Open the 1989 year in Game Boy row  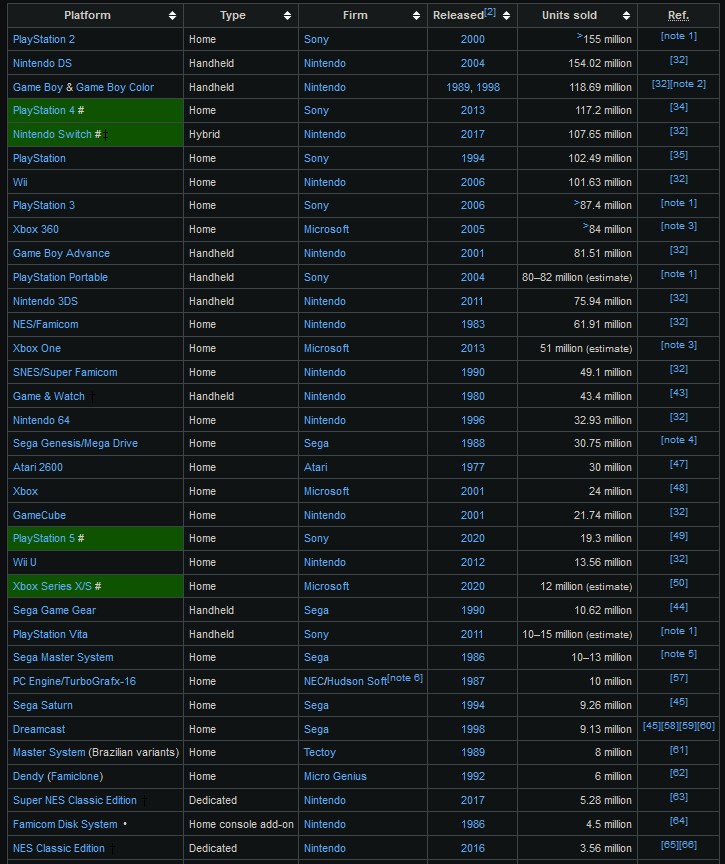click(458, 87)
